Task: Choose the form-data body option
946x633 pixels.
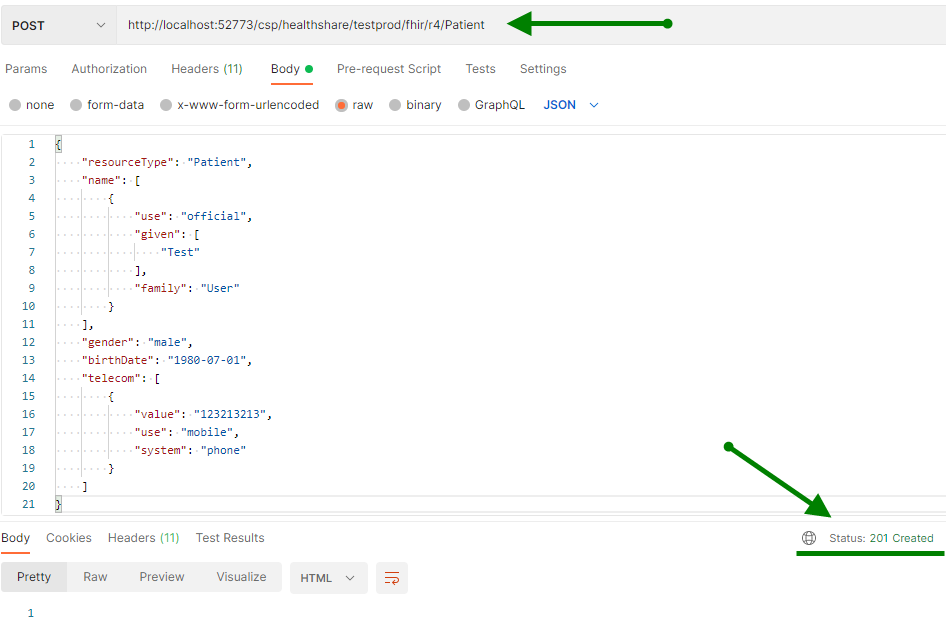Action: pos(76,105)
